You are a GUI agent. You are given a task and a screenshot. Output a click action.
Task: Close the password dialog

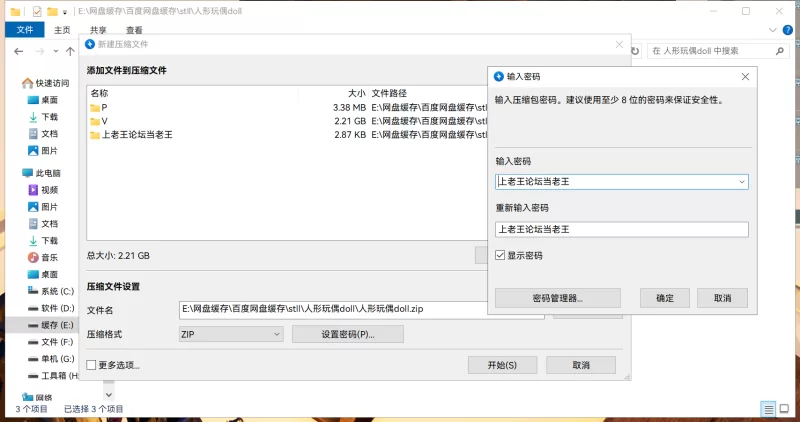(x=745, y=77)
